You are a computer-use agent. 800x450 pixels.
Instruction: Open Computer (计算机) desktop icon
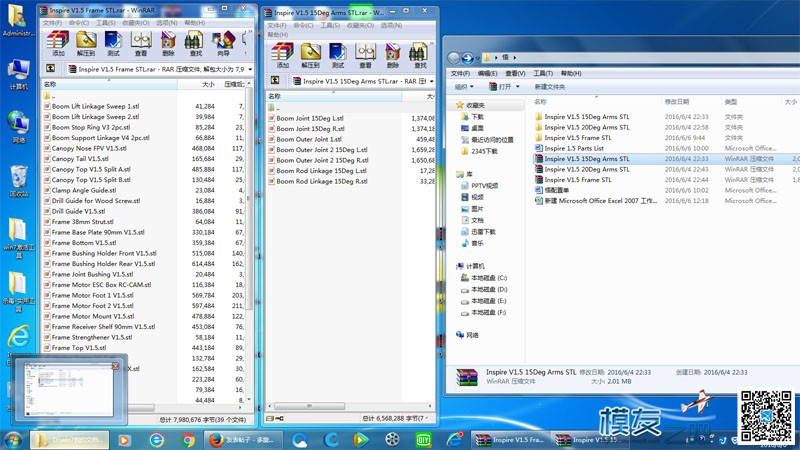18,74
